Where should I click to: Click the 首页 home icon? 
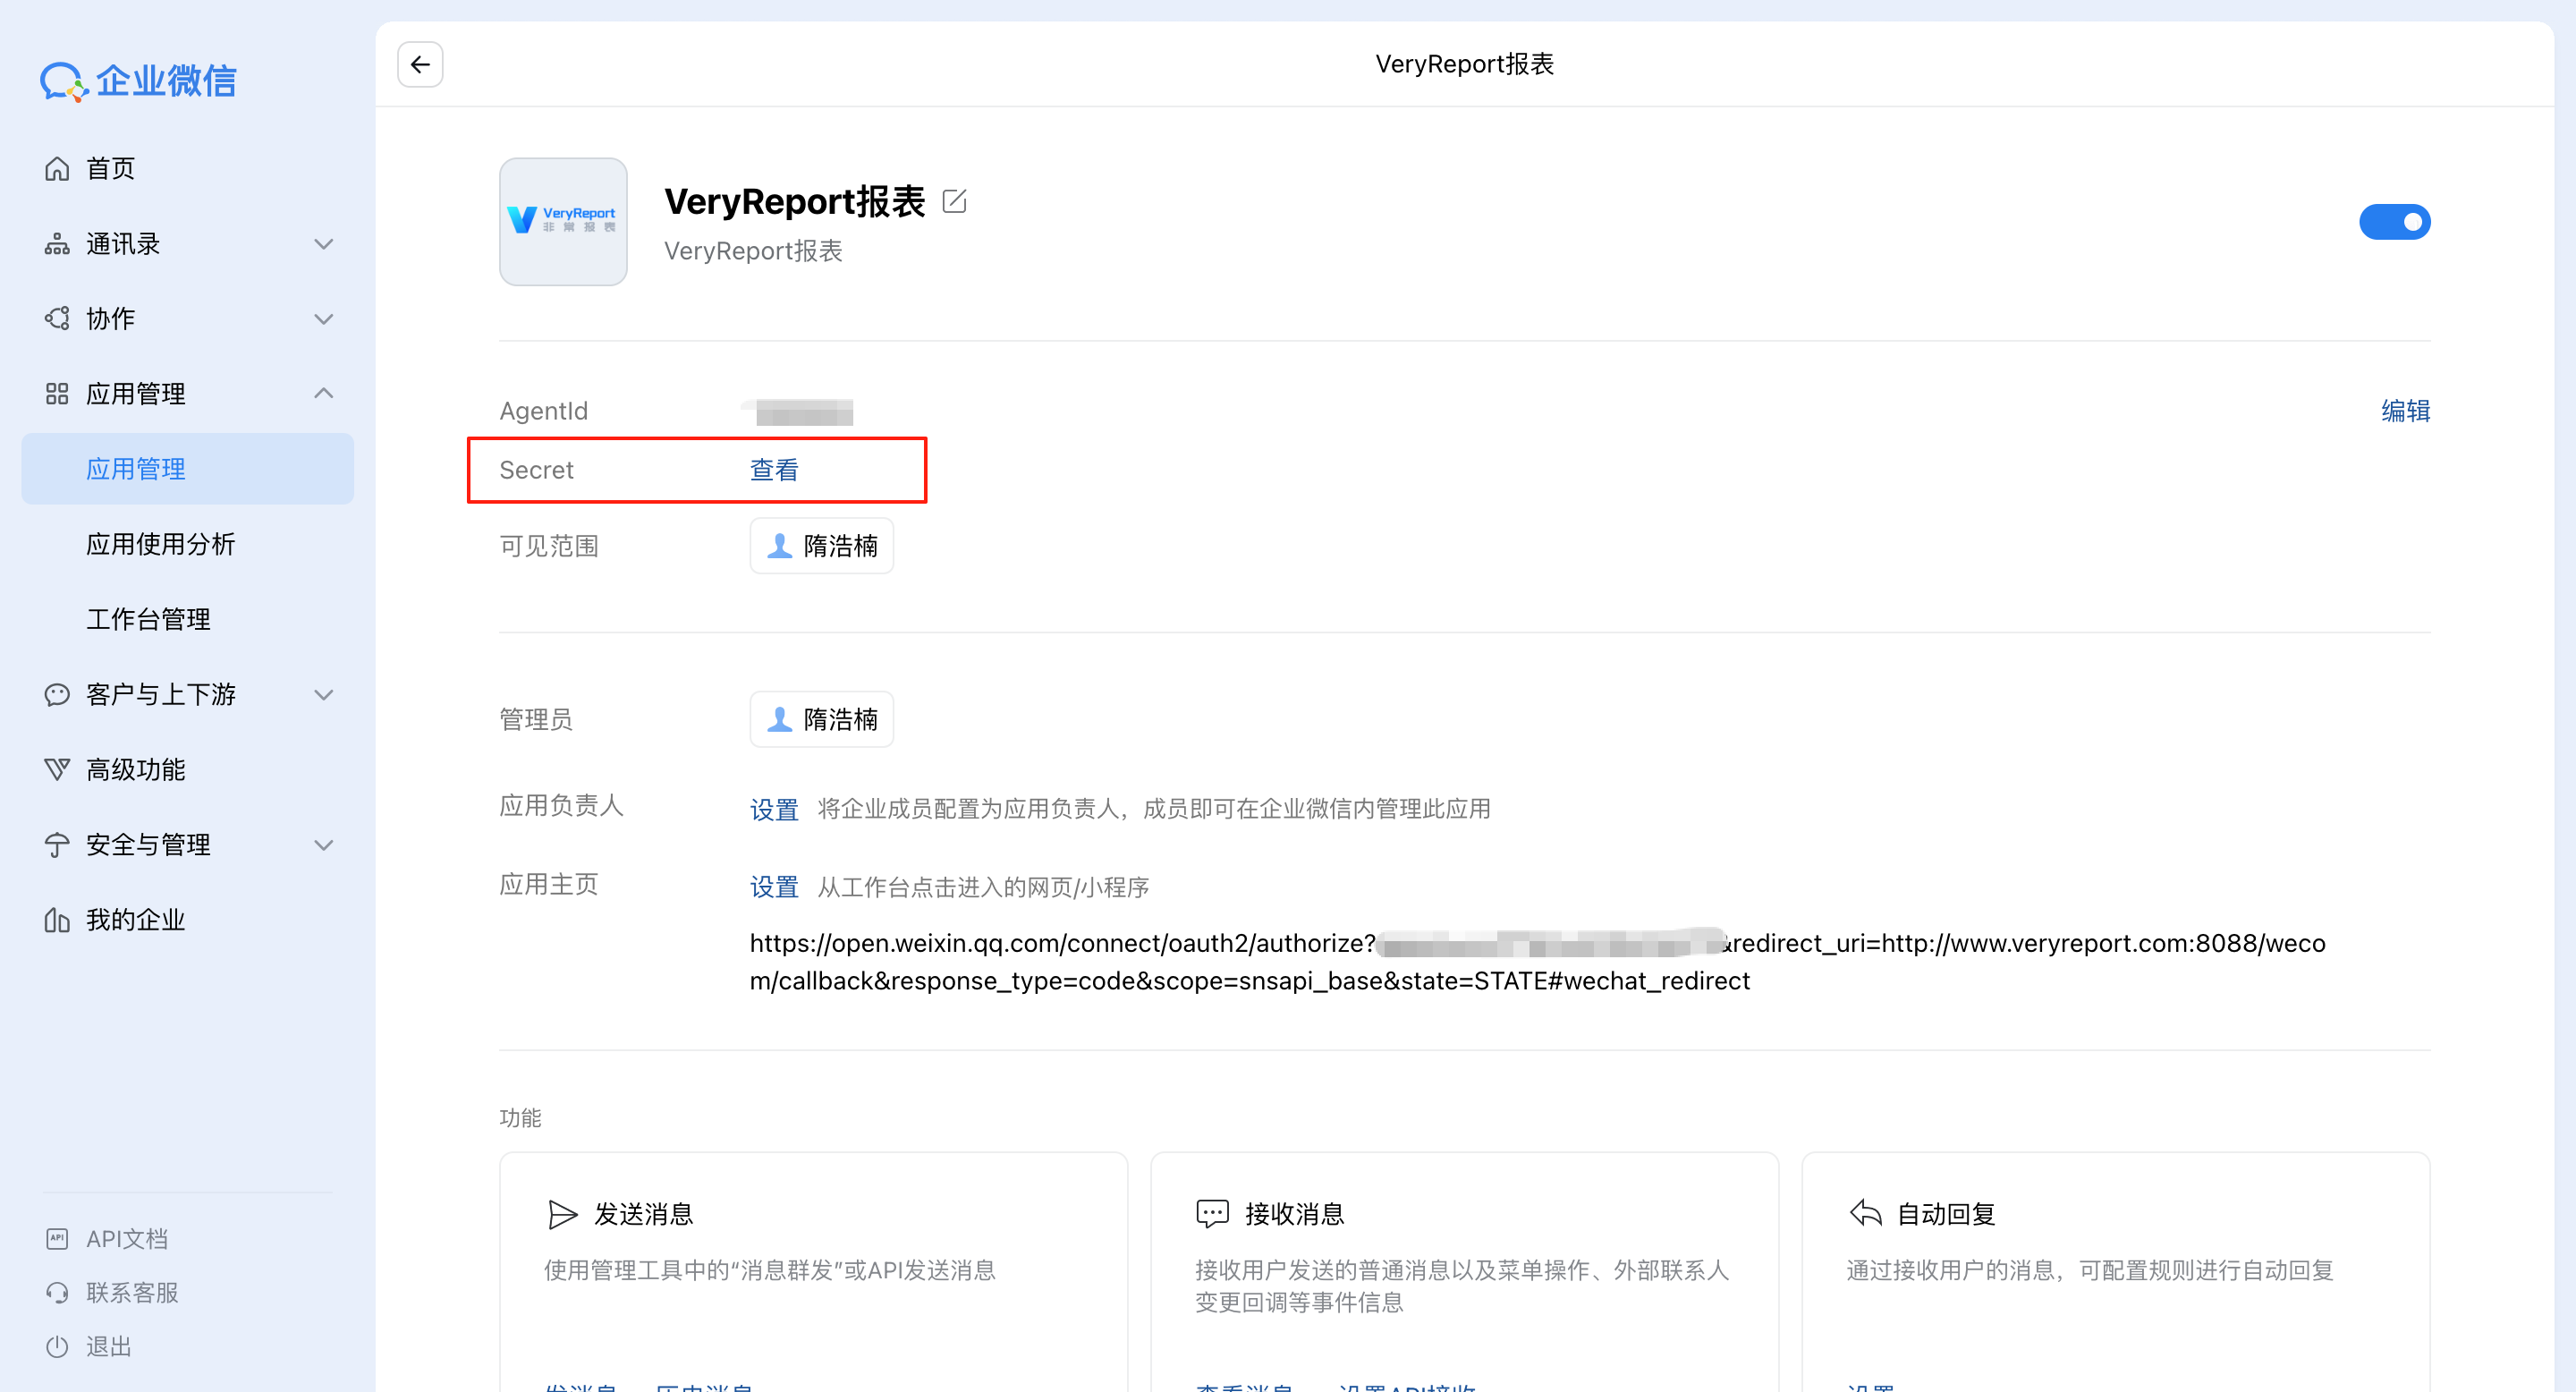coord(57,168)
